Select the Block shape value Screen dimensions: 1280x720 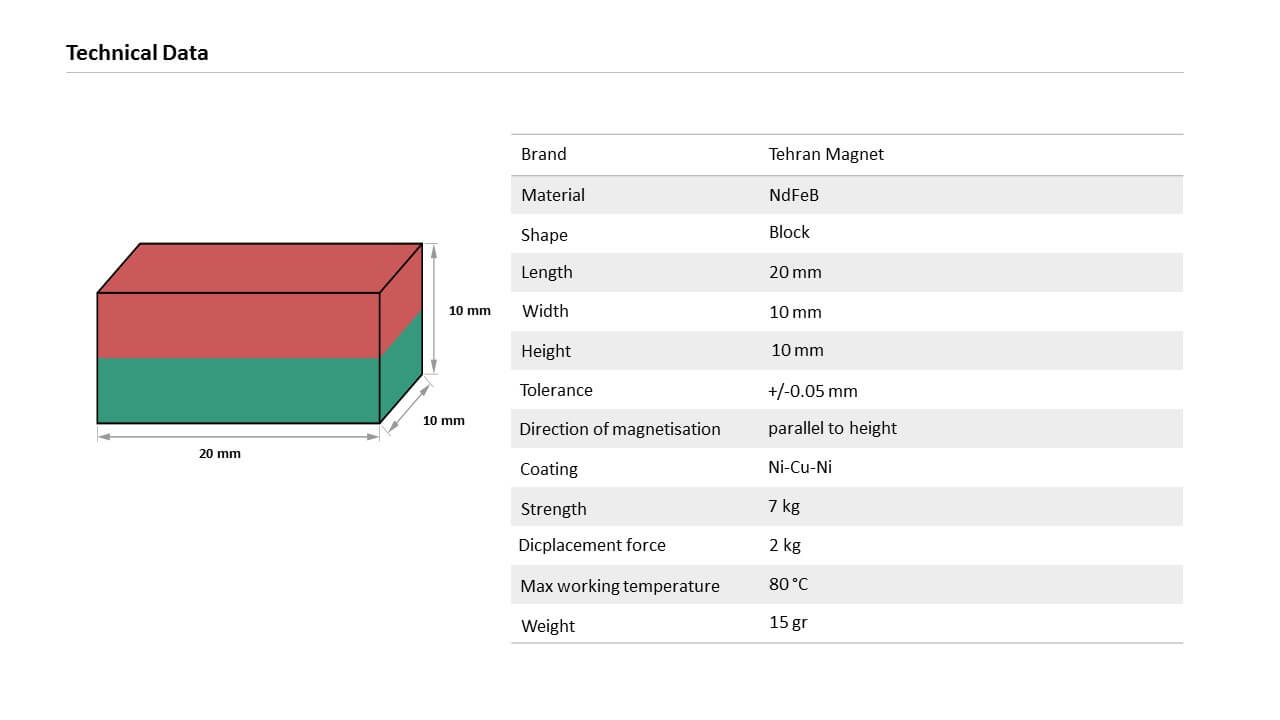tap(789, 232)
